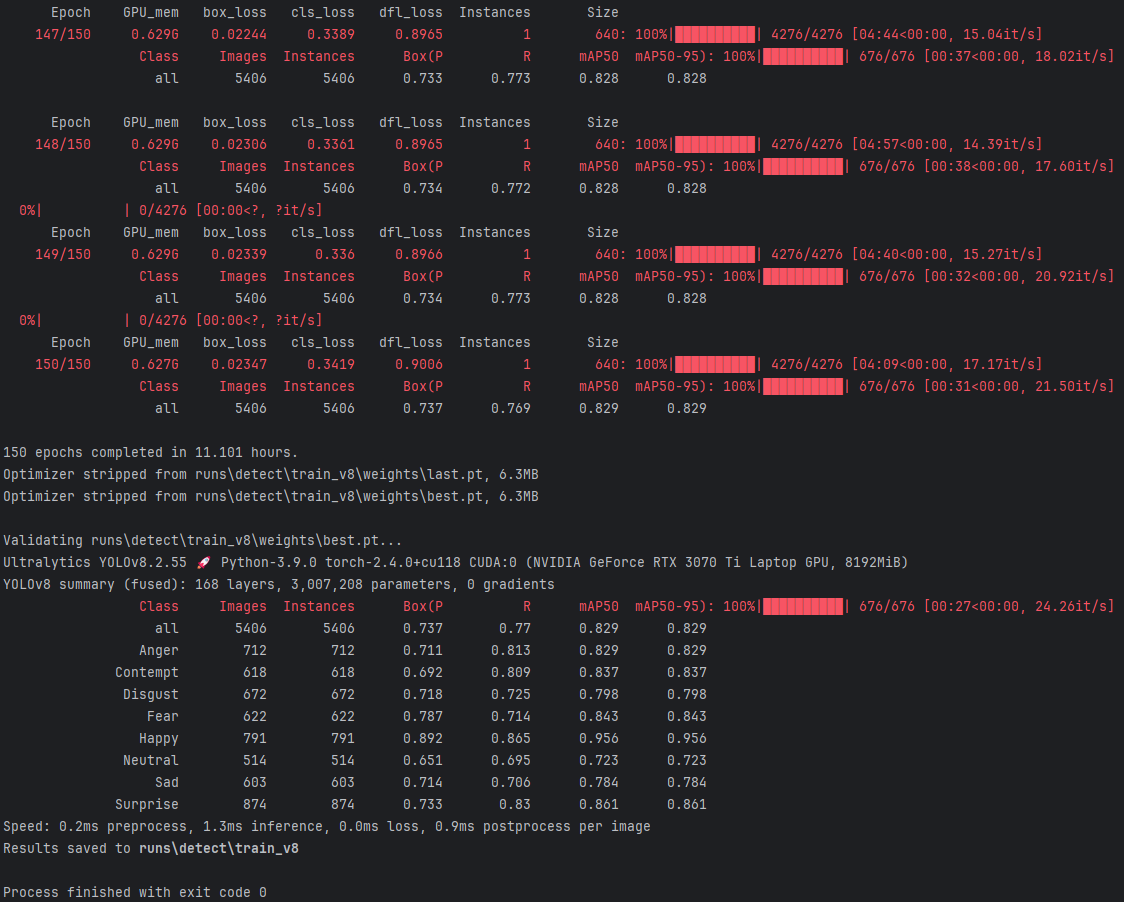Select Neutral precision value 0.651

(423, 761)
